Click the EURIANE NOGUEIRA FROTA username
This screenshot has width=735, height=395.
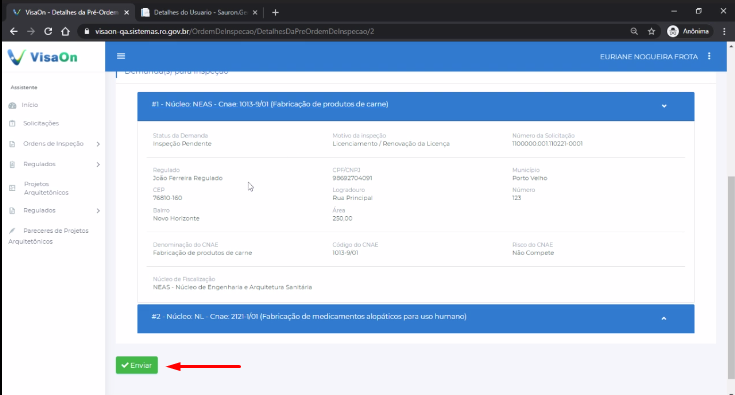(649, 57)
